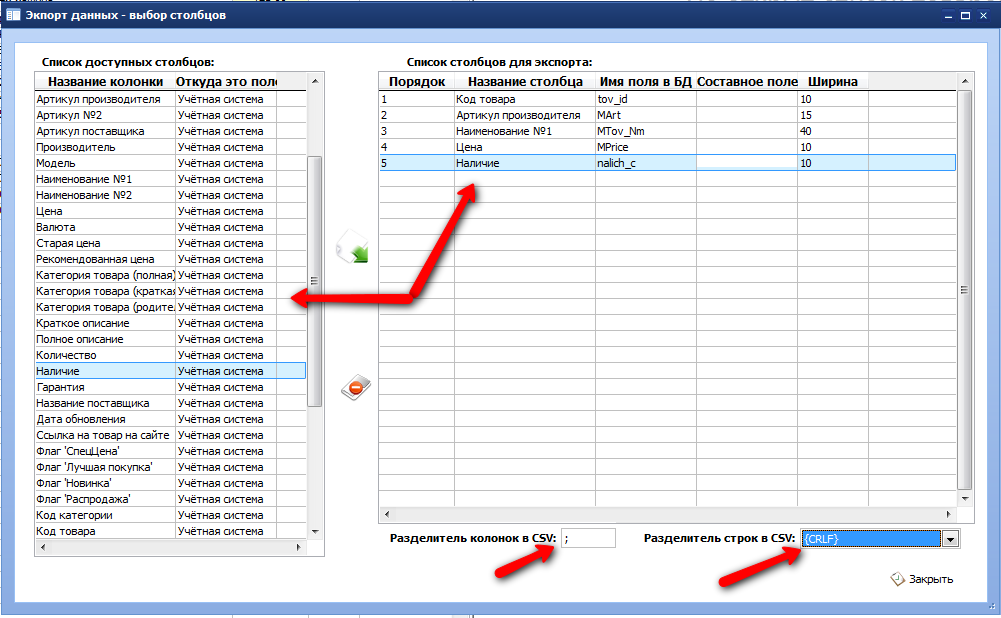Select the Артикул поставщика row
Image resolution: width=1001 pixels, height=618 pixels.
click(x=170, y=131)
